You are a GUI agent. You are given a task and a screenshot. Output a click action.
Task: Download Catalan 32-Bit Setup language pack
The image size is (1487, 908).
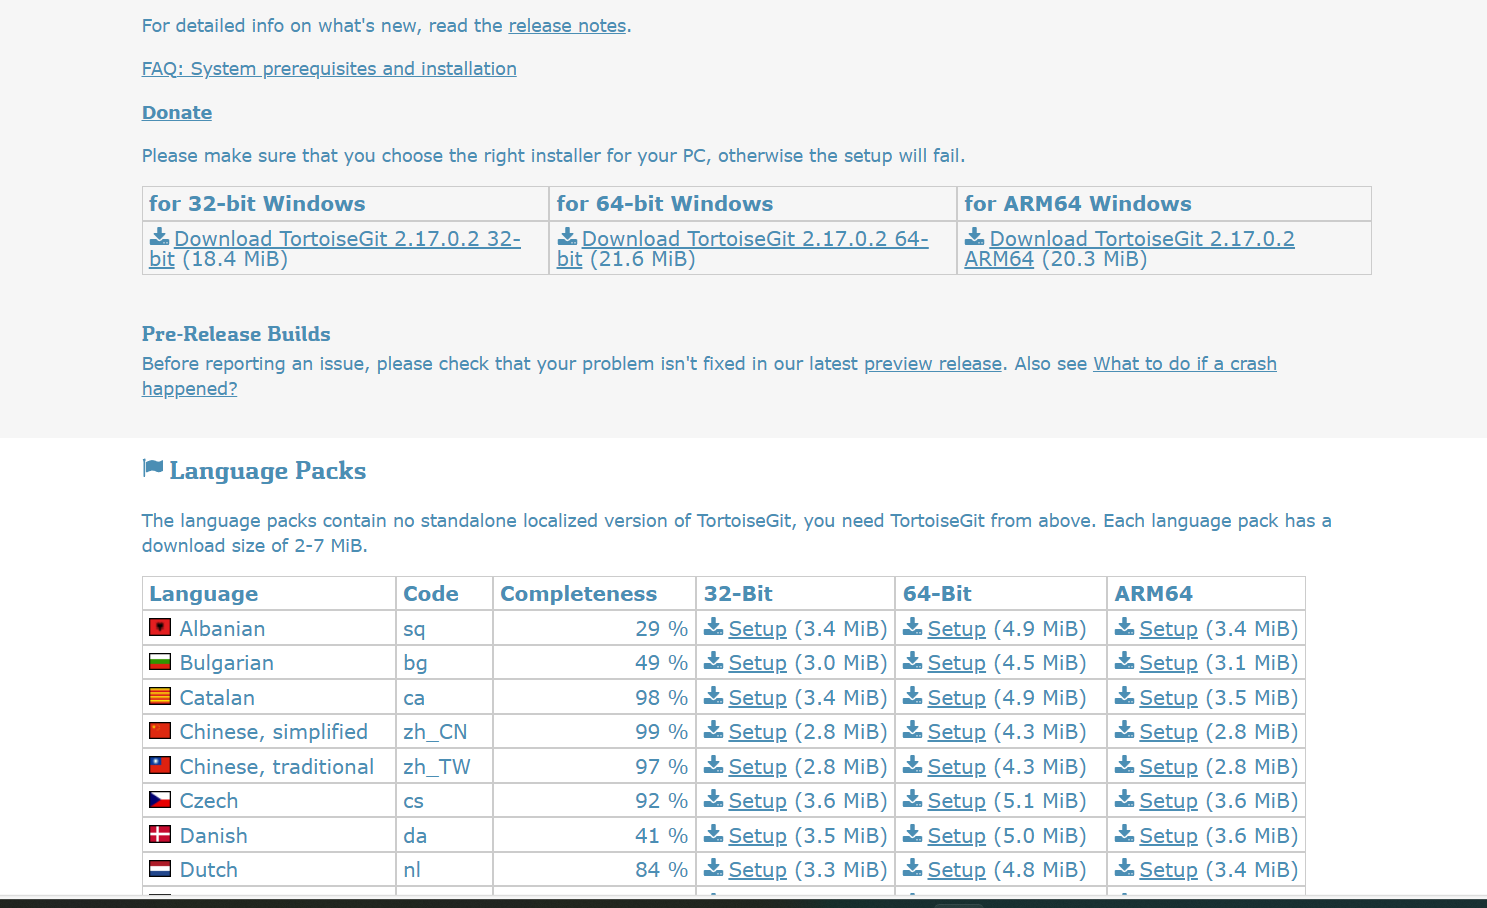757,698
